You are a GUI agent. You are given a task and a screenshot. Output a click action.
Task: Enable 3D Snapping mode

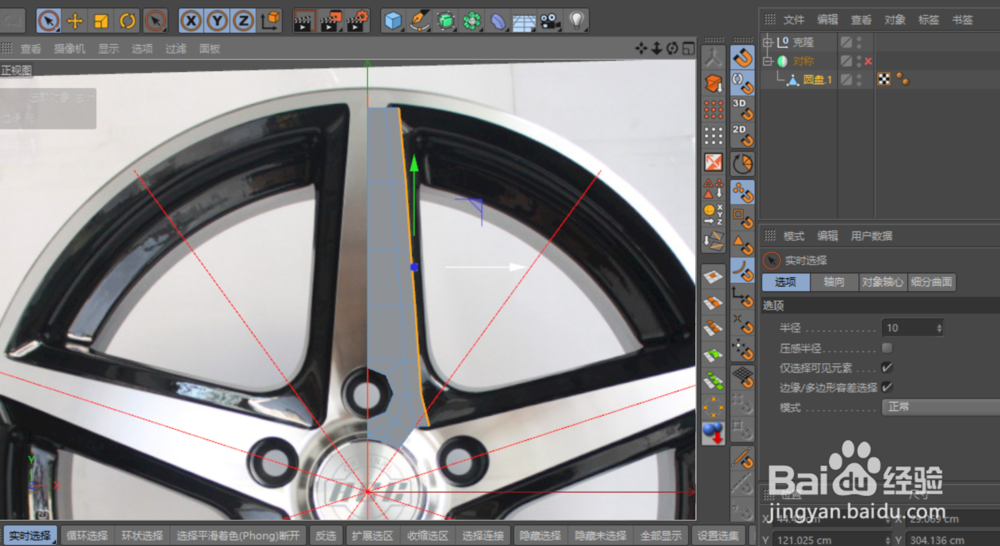tap(742, 110)
